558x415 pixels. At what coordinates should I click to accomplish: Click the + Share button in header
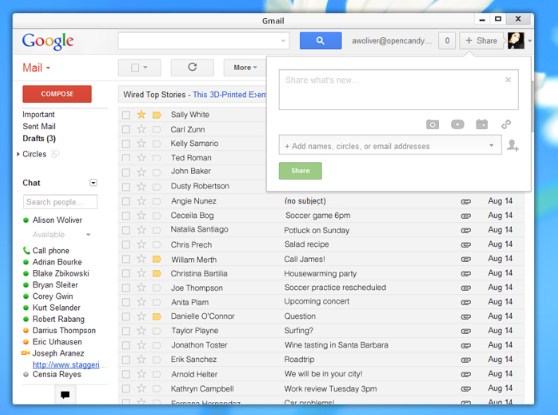481,41
